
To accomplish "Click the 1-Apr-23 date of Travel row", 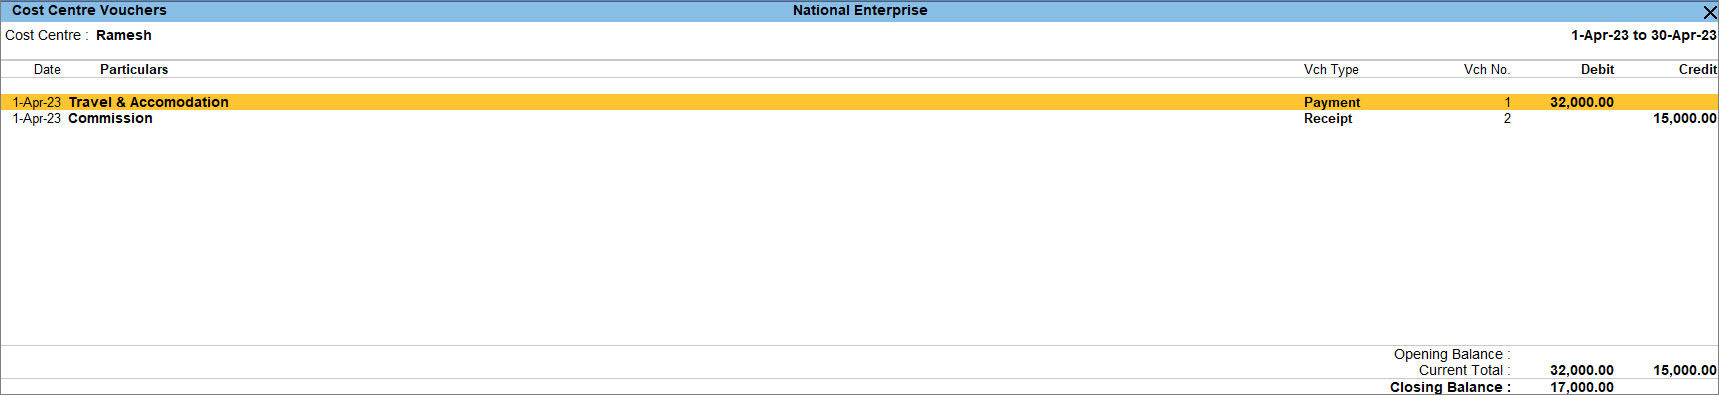I will (x=36, y=102).
